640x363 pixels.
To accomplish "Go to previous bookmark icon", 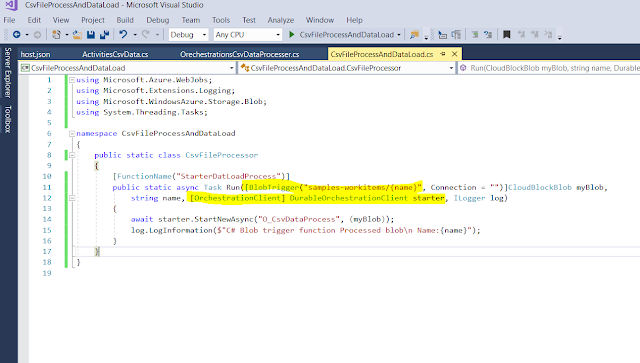I will point(521,35).
